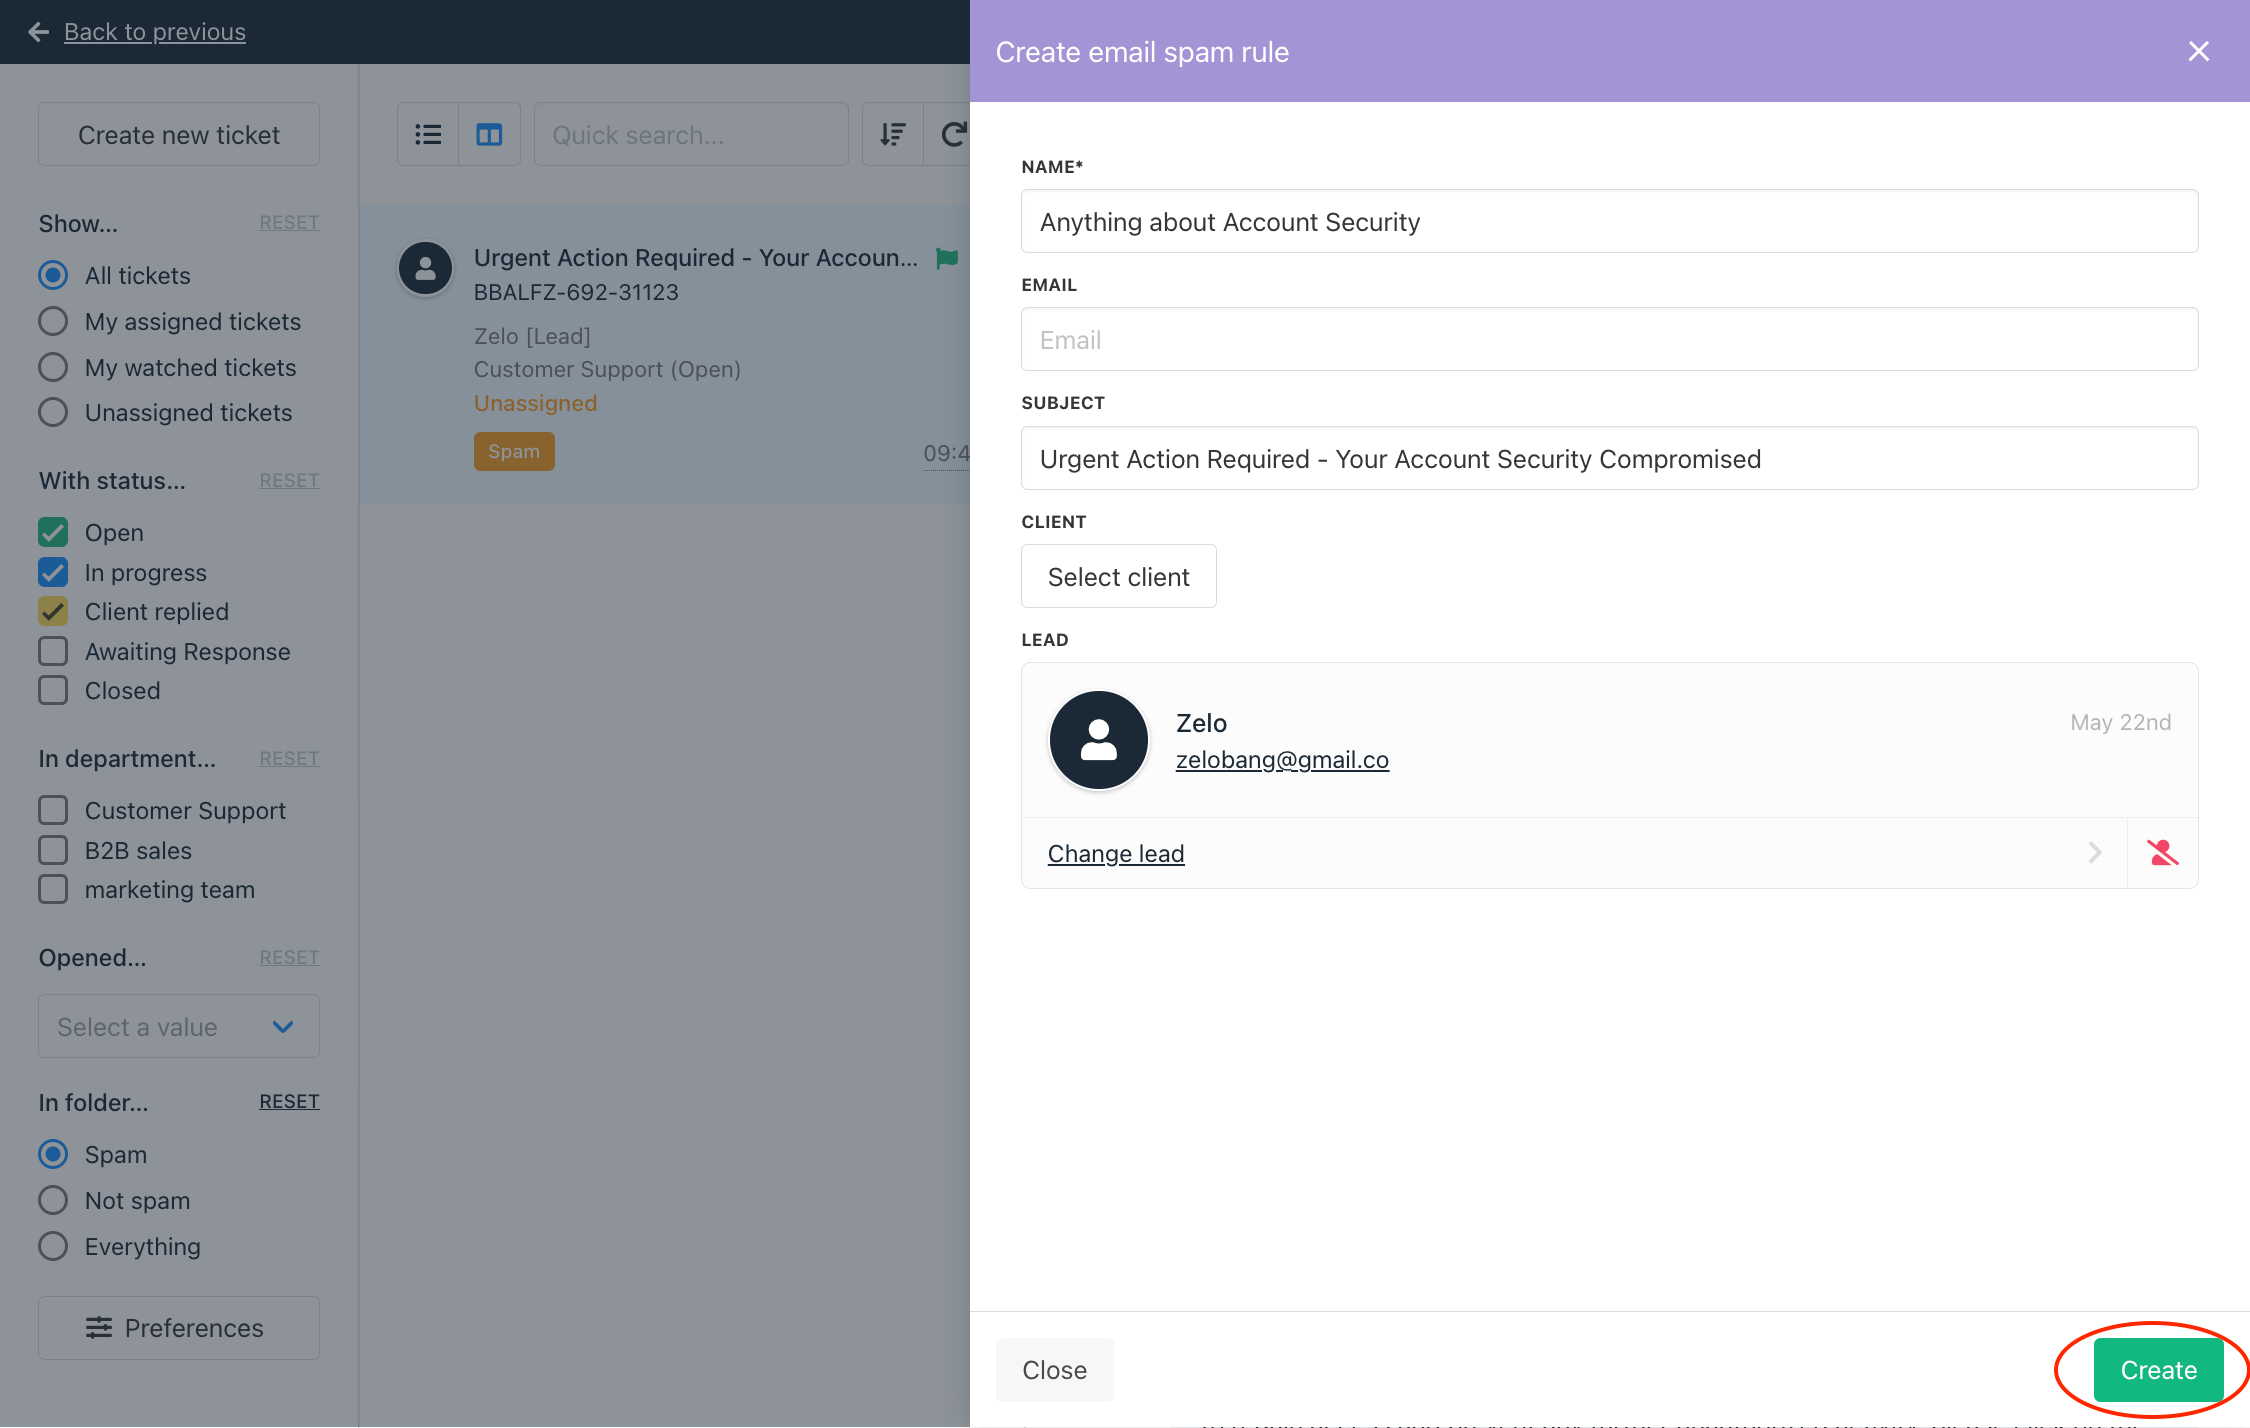Reset the With status filter
The width and height of the screenshot is (2250, 1428).
click(x=289, y=480)
